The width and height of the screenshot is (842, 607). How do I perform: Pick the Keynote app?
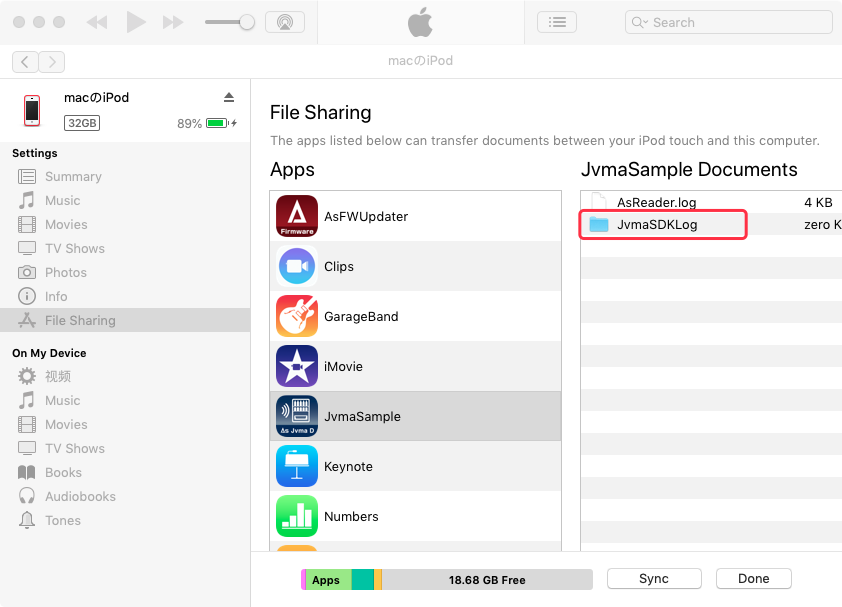coord(347,467)
